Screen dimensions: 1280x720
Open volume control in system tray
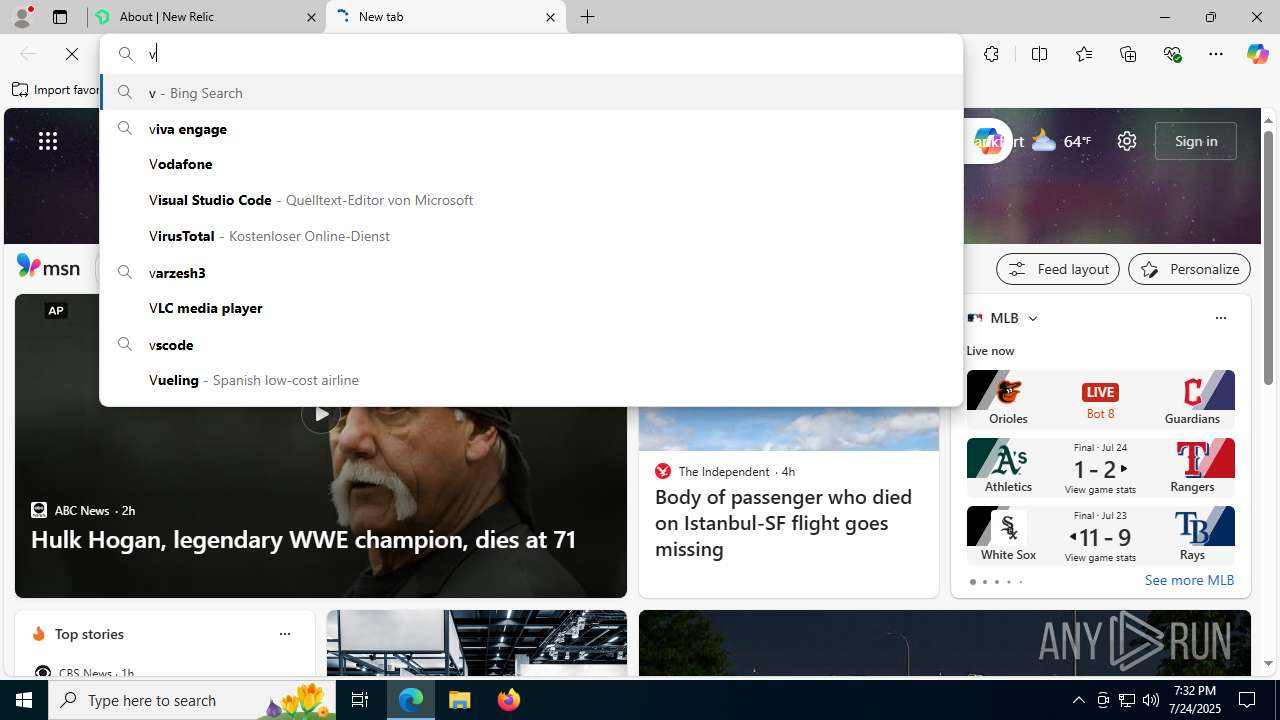click(x=1151, y=700)
